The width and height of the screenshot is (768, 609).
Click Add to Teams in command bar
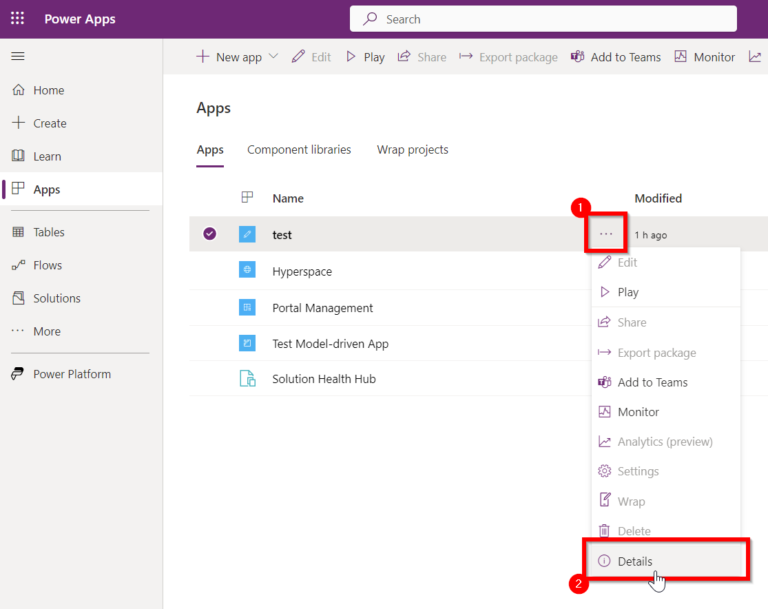tap(616, 57)
